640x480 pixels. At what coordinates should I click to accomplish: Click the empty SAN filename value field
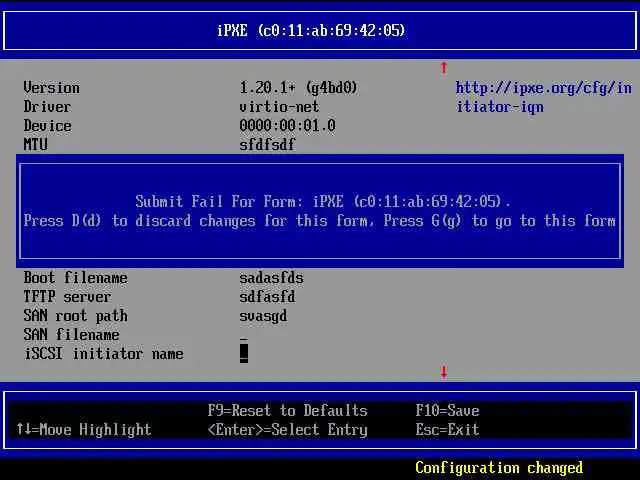tap(244, 335)
